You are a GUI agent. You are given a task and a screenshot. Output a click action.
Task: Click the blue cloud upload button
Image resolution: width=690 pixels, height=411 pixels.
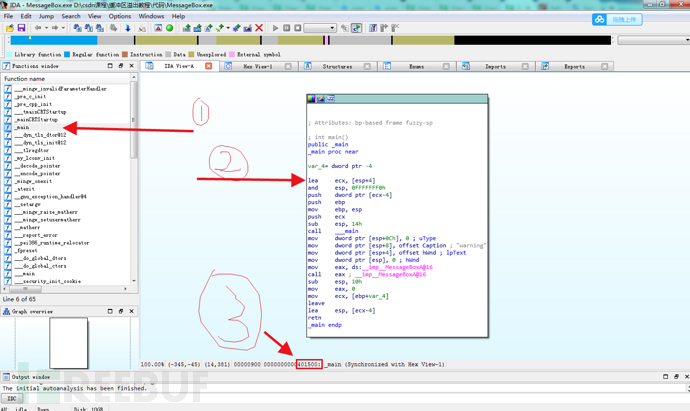pyautogui.click(x=617, y=19)
